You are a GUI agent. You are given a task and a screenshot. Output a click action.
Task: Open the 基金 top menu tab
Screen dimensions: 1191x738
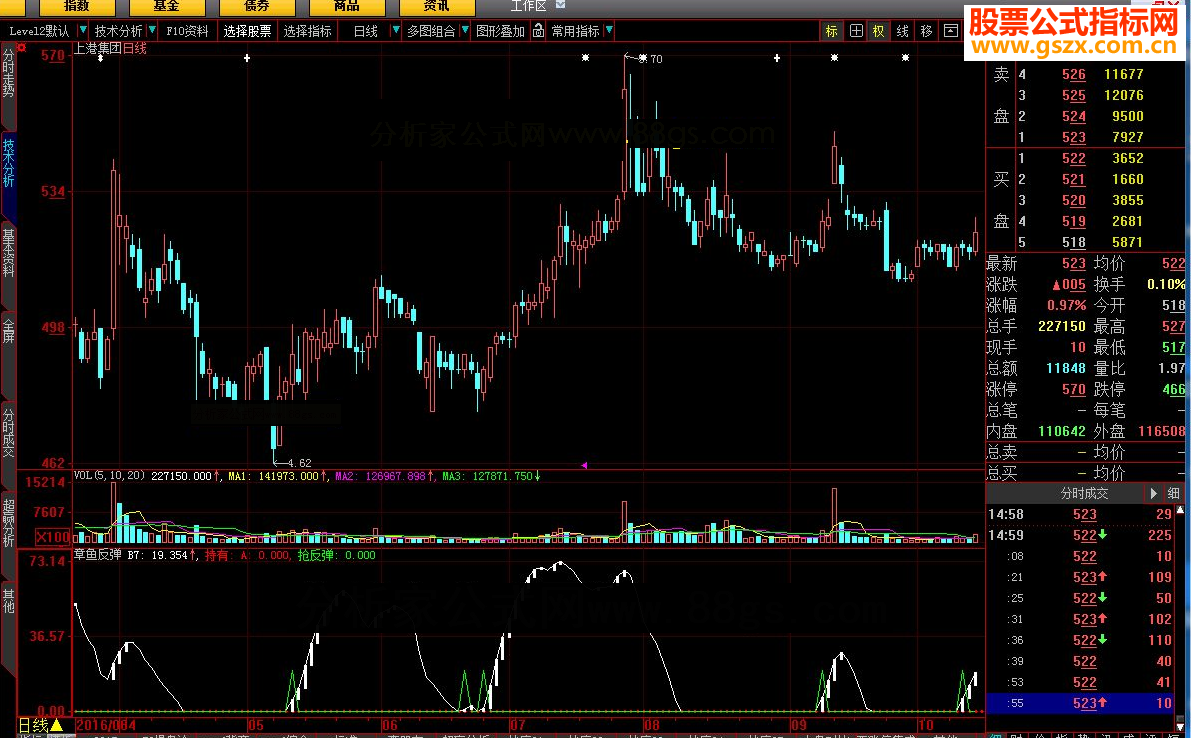tap(167, 5)
